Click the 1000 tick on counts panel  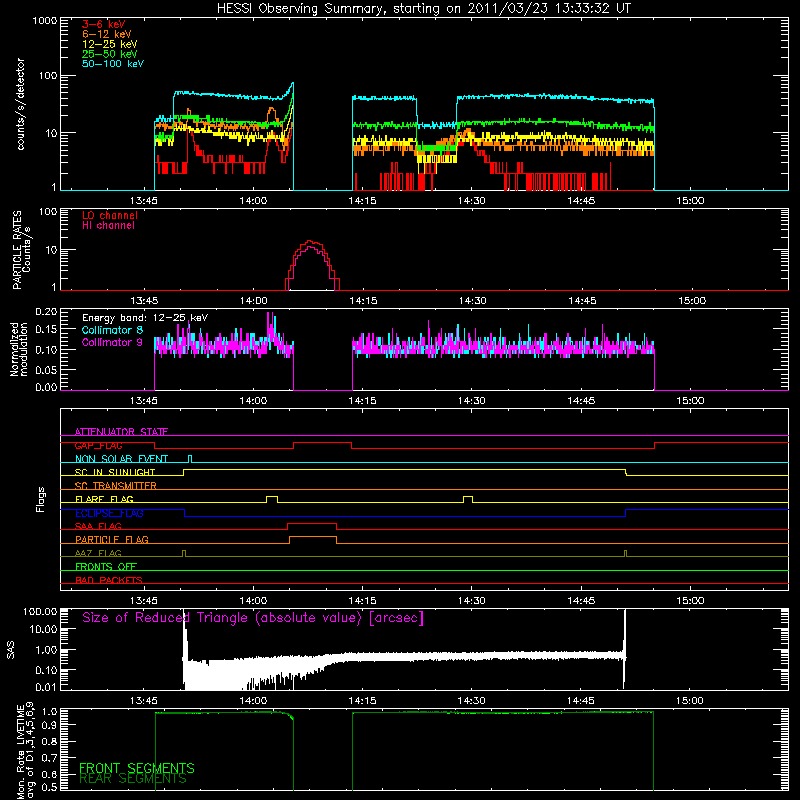coord(44,21)
